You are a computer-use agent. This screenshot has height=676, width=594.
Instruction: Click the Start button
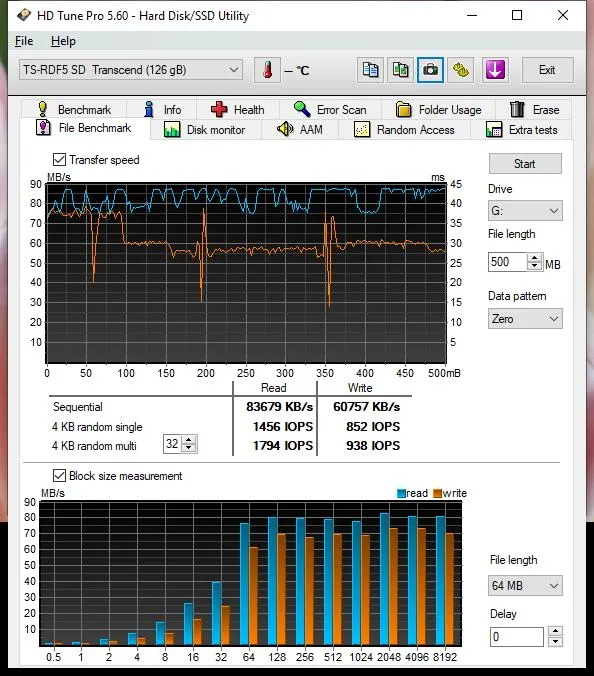pyautogui.click(x=525, y=163)
